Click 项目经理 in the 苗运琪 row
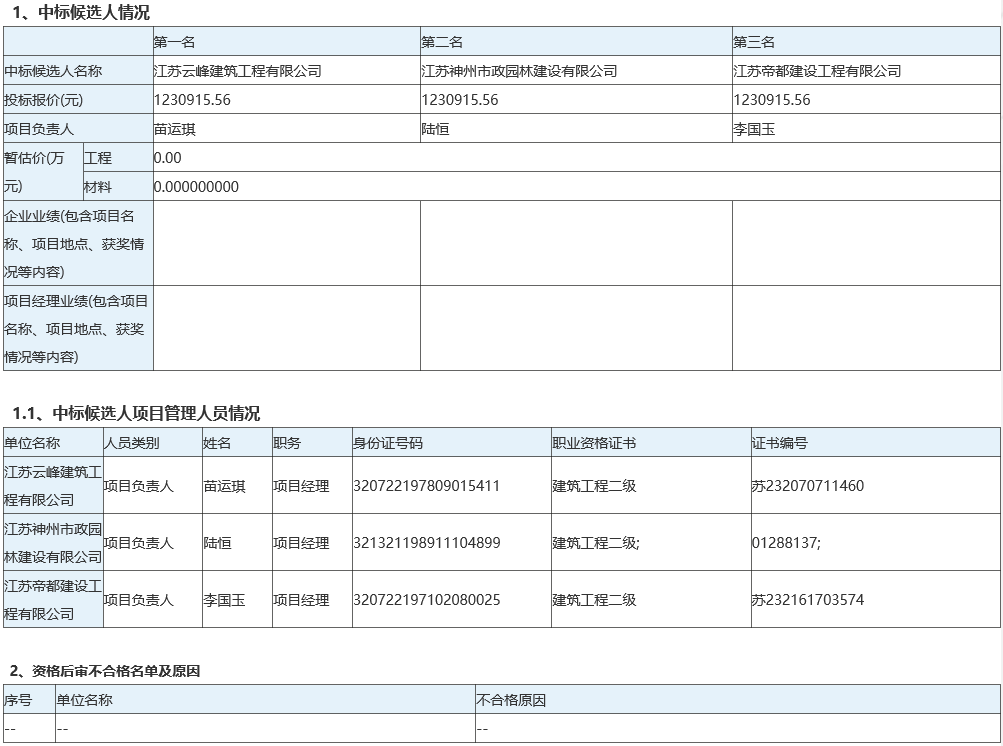Image resolution: width=1003 pixels, height=746 pixels. tap(301, 486)
